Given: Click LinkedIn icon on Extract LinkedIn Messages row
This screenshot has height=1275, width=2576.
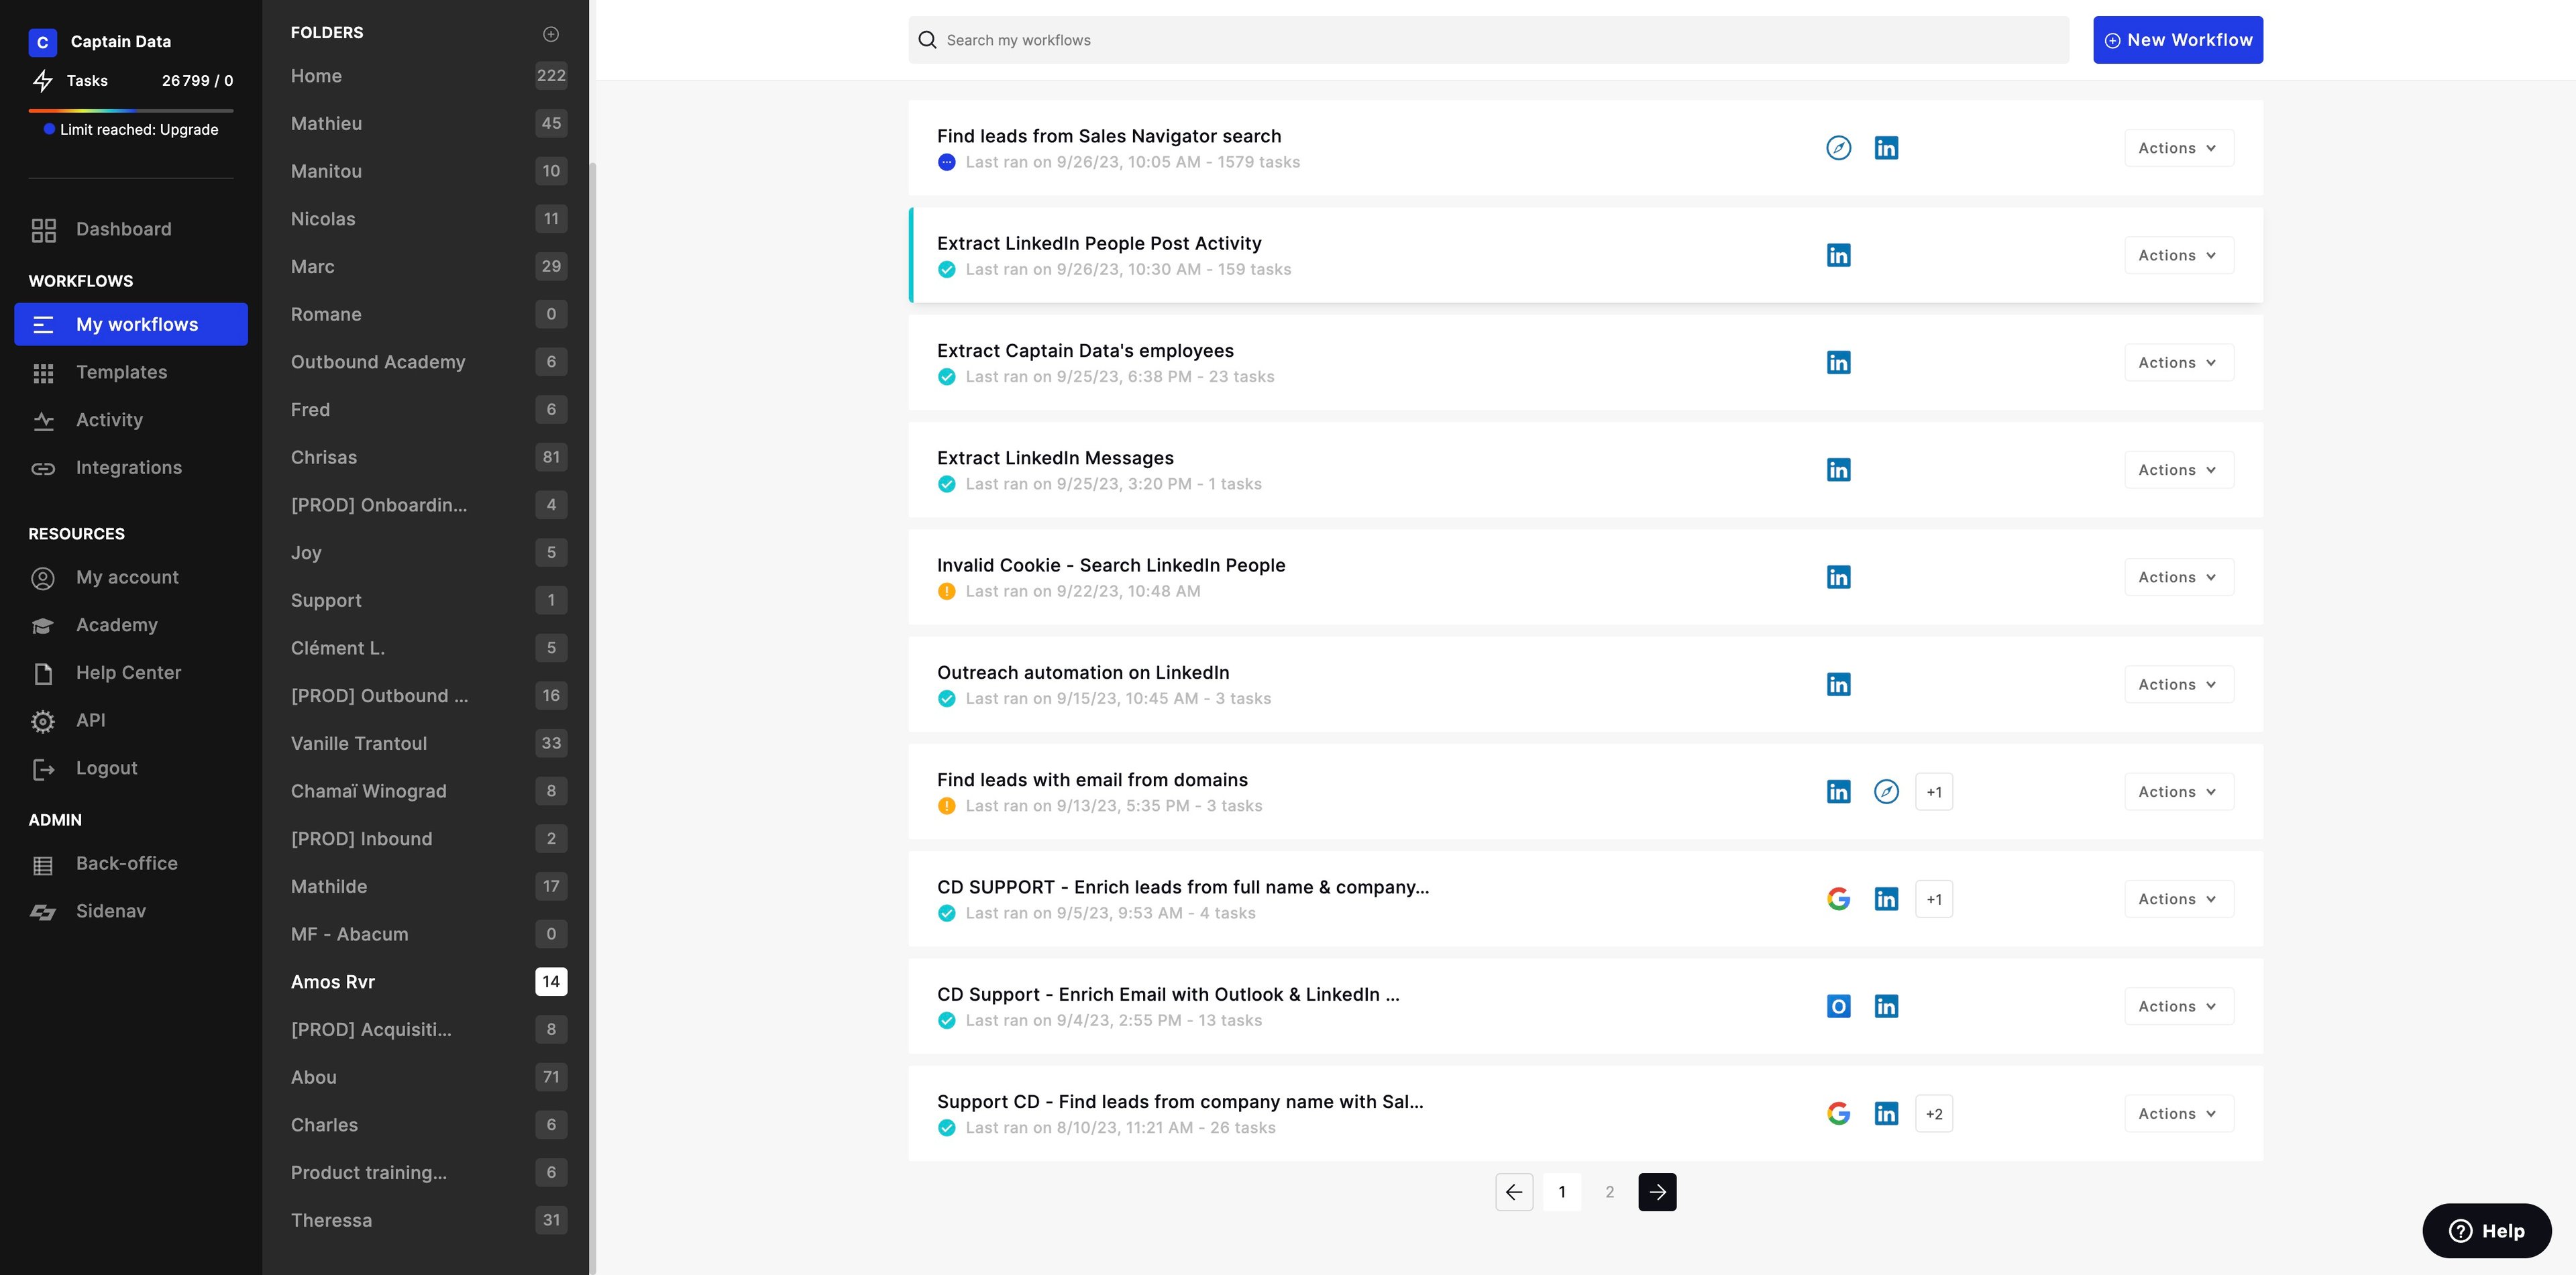Looking at the screenshot, I should pos(1838,470).
